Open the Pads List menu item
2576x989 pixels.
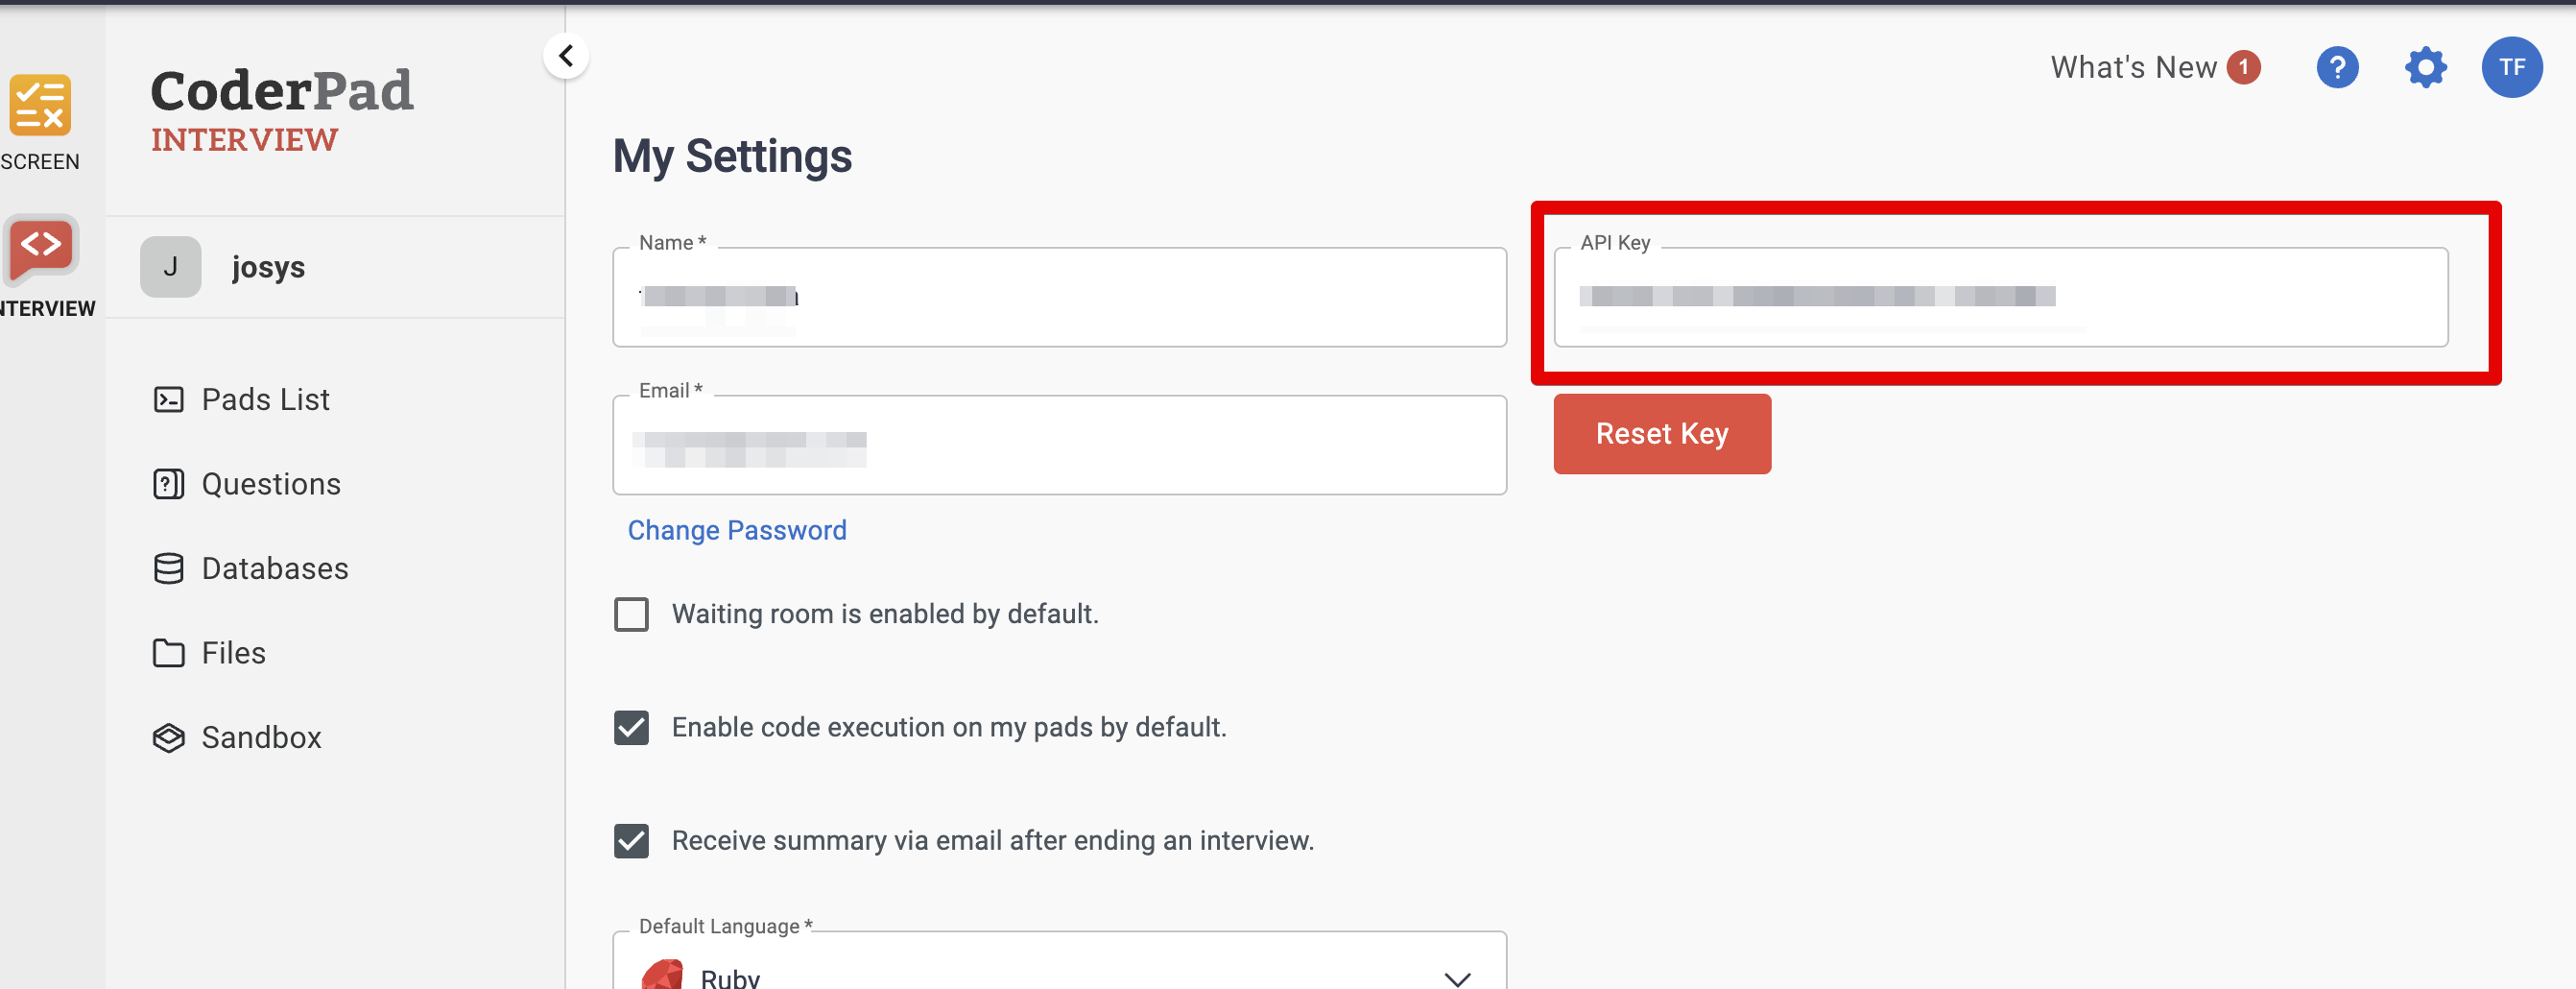coord(265,400)
